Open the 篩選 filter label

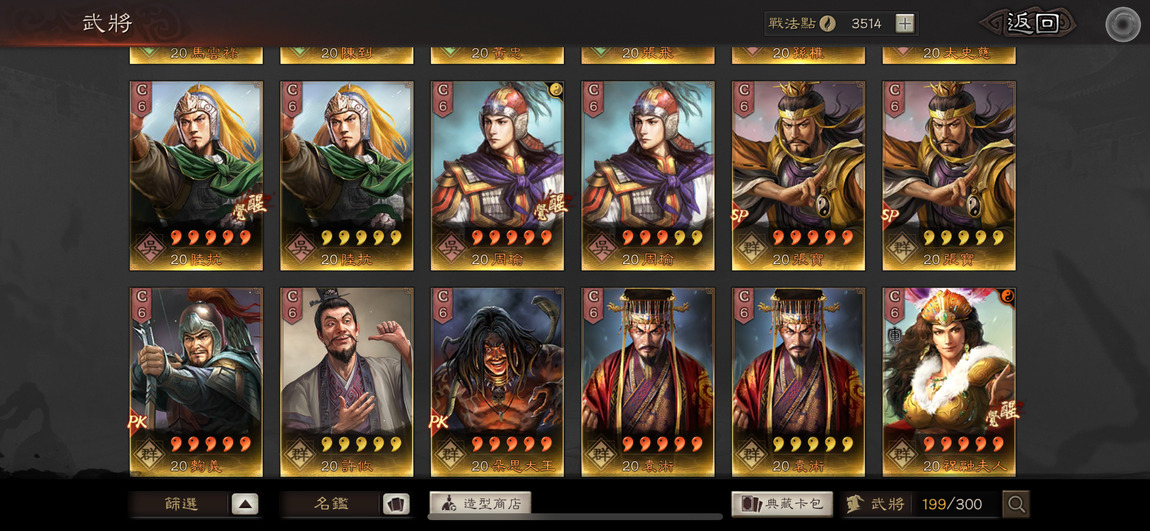[x=181, y=504]
